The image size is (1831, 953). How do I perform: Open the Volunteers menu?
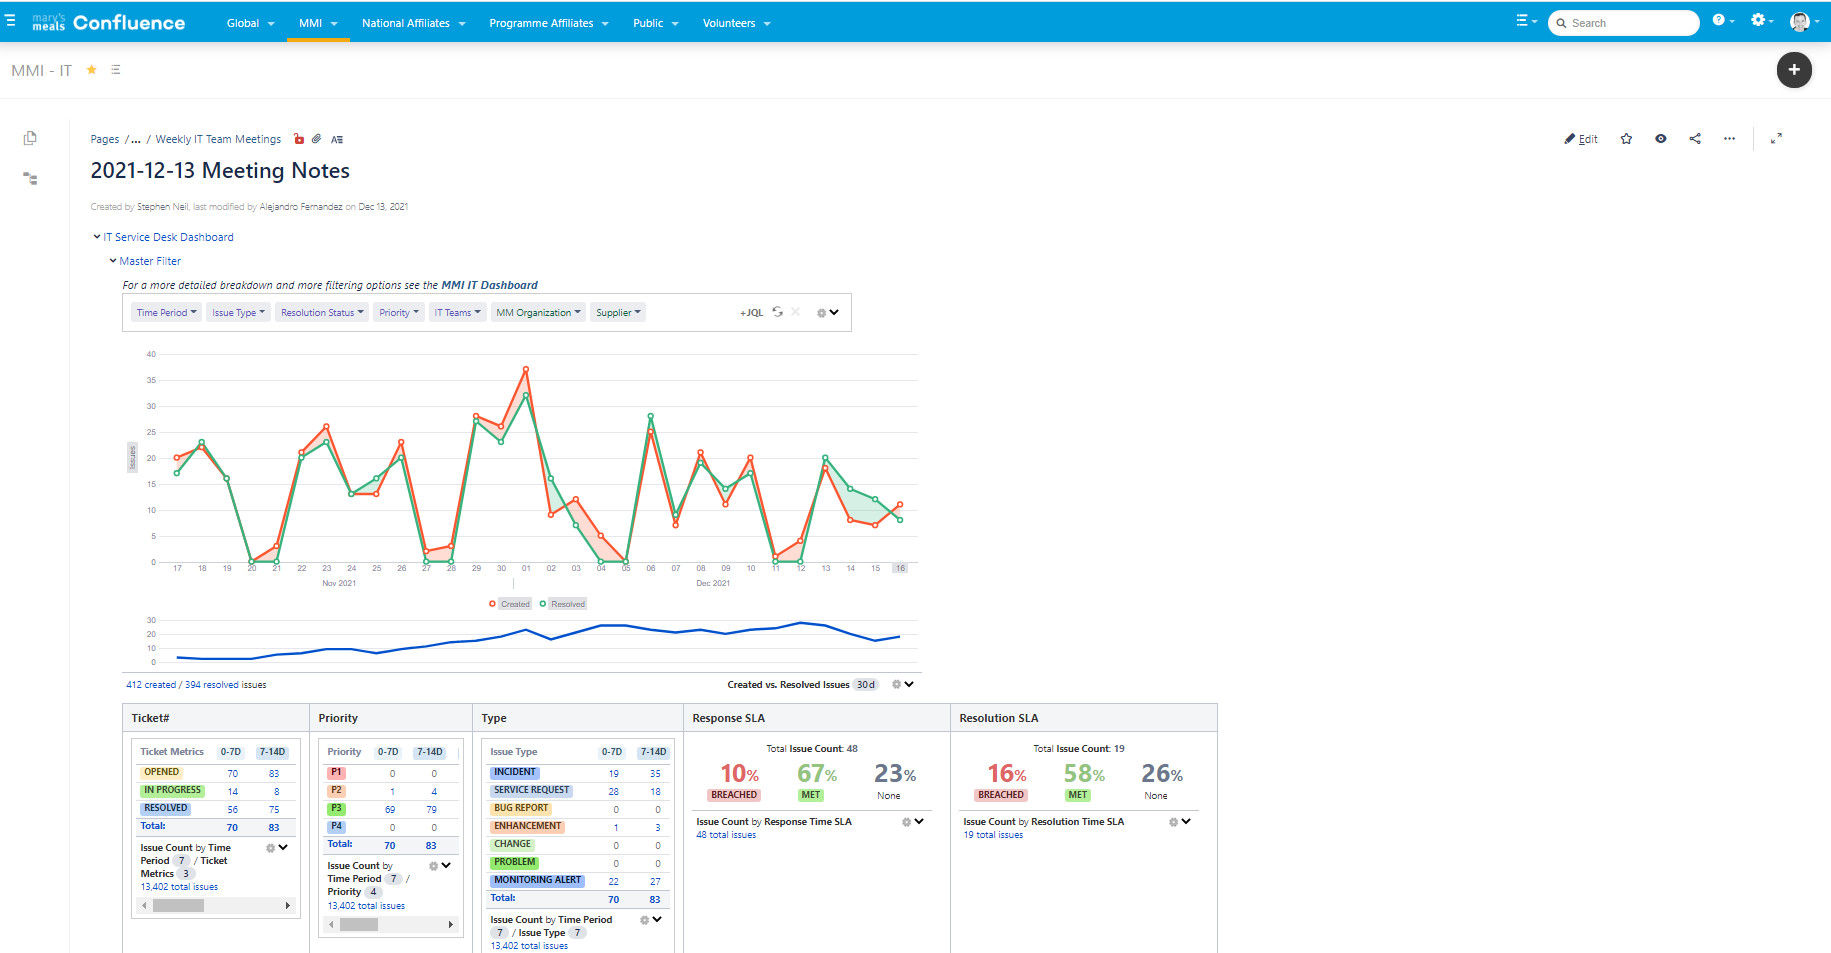(x=736, y=23)
